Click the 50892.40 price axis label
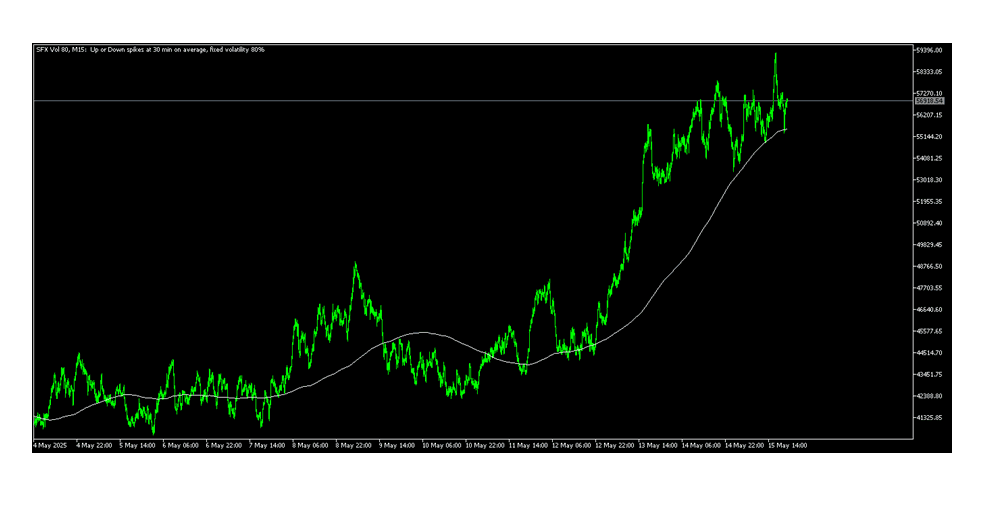The width and height of the screenshot is (998, 505). [930, 223]
